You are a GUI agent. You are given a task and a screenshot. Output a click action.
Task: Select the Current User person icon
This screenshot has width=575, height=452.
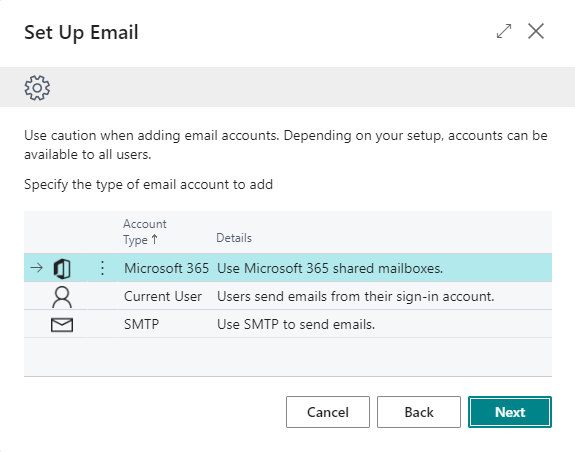pos(62,297)
